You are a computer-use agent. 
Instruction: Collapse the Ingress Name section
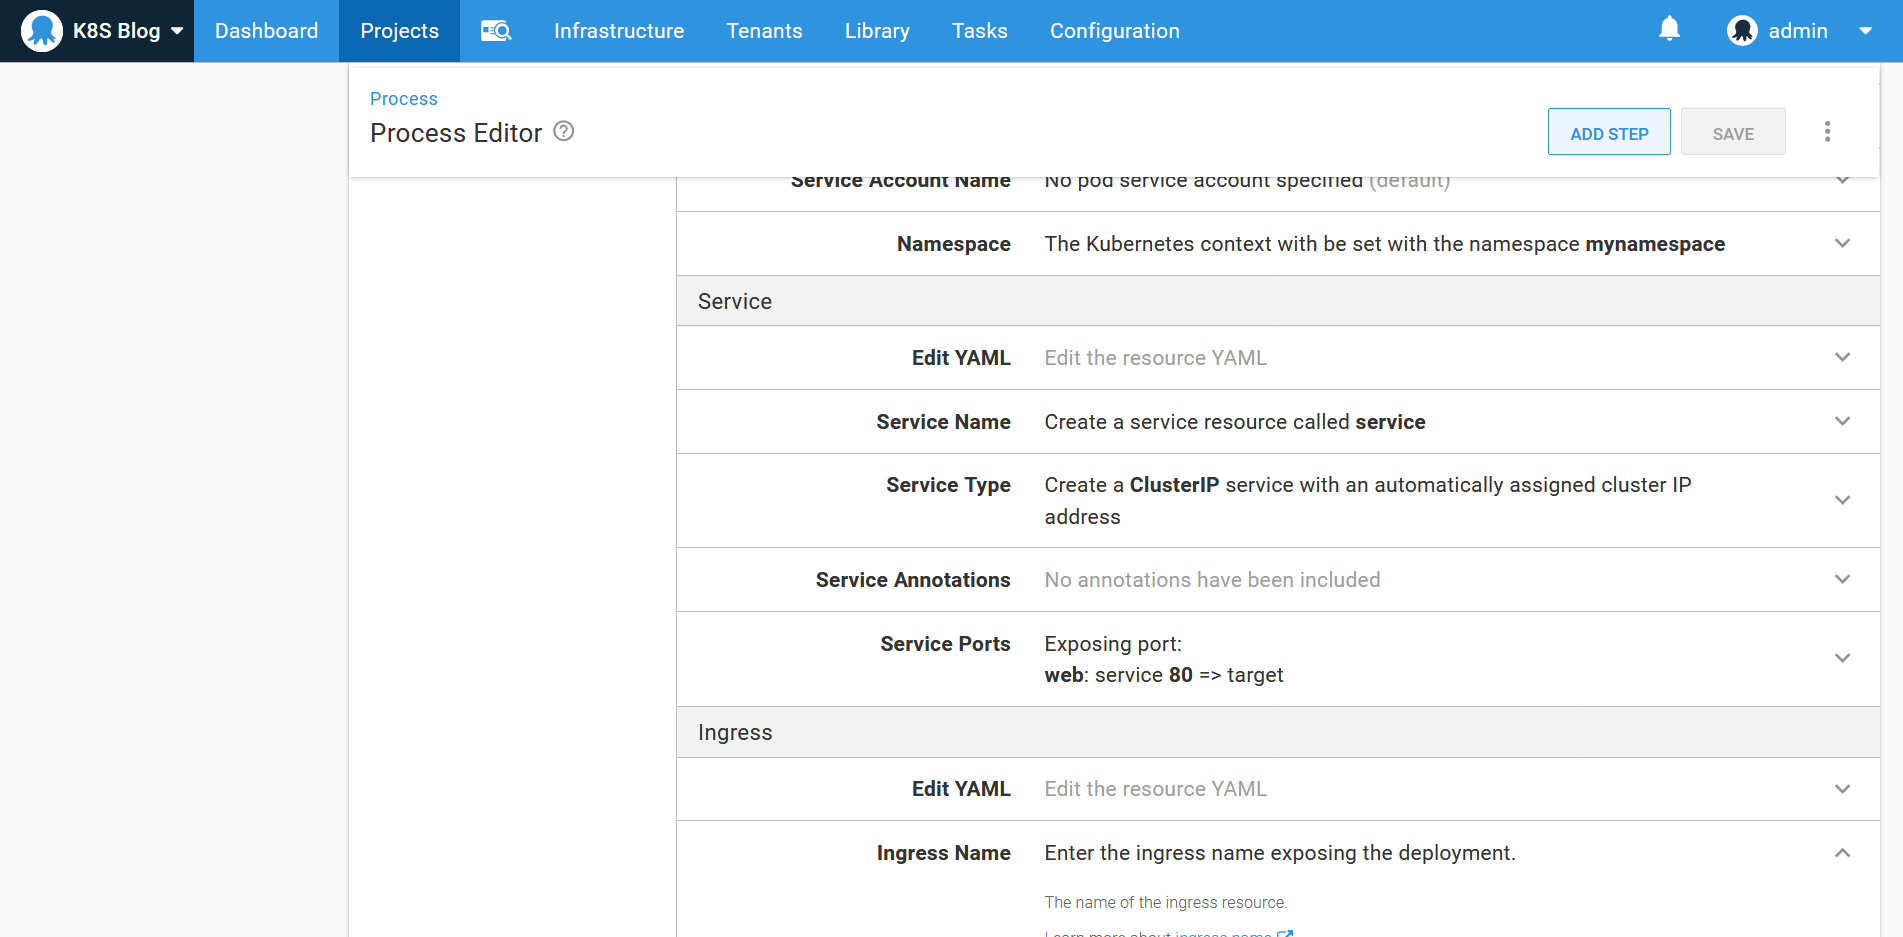click(1842, 853)
